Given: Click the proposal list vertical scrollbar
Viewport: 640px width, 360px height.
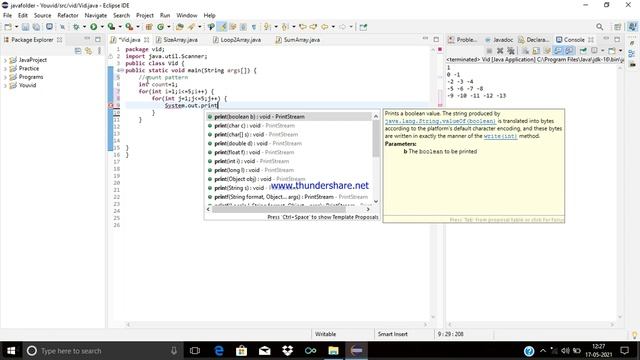Looking at the screenshot, I should [376, 139].
